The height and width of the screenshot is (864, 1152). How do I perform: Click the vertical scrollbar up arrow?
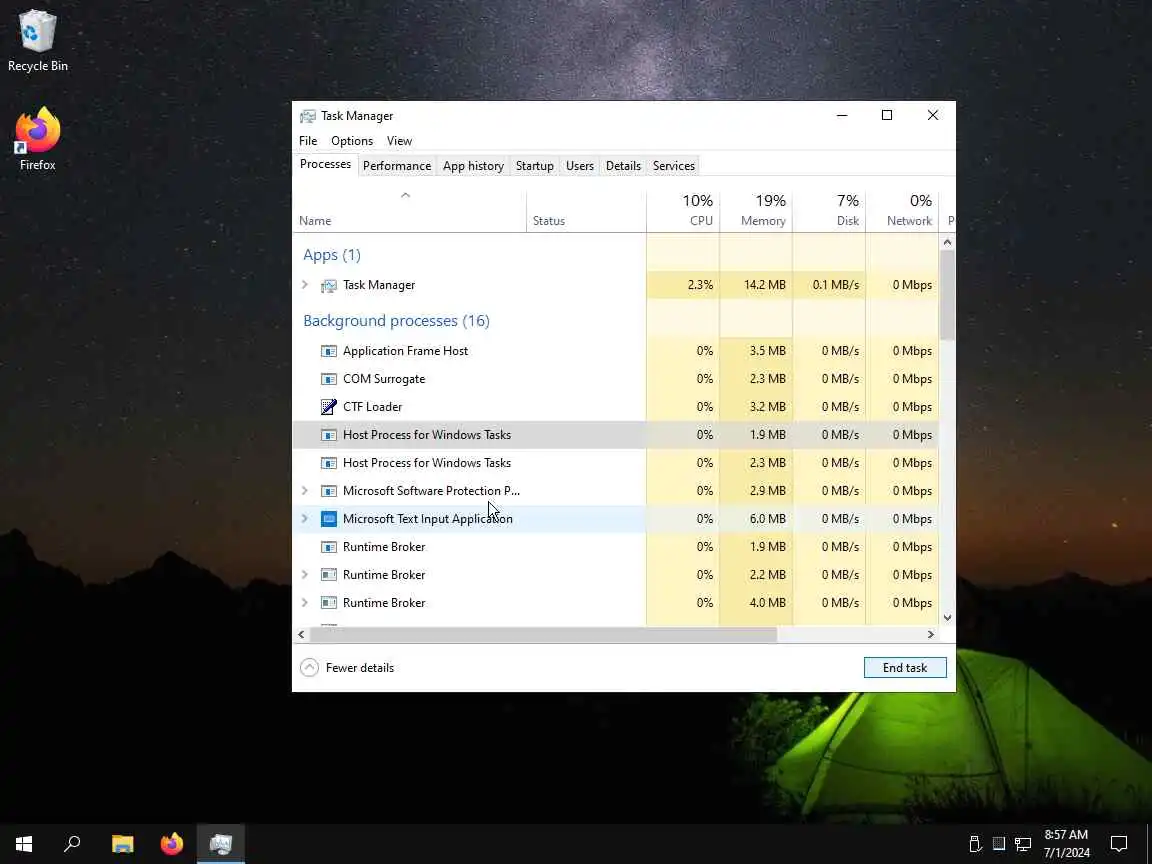point(947,242)
